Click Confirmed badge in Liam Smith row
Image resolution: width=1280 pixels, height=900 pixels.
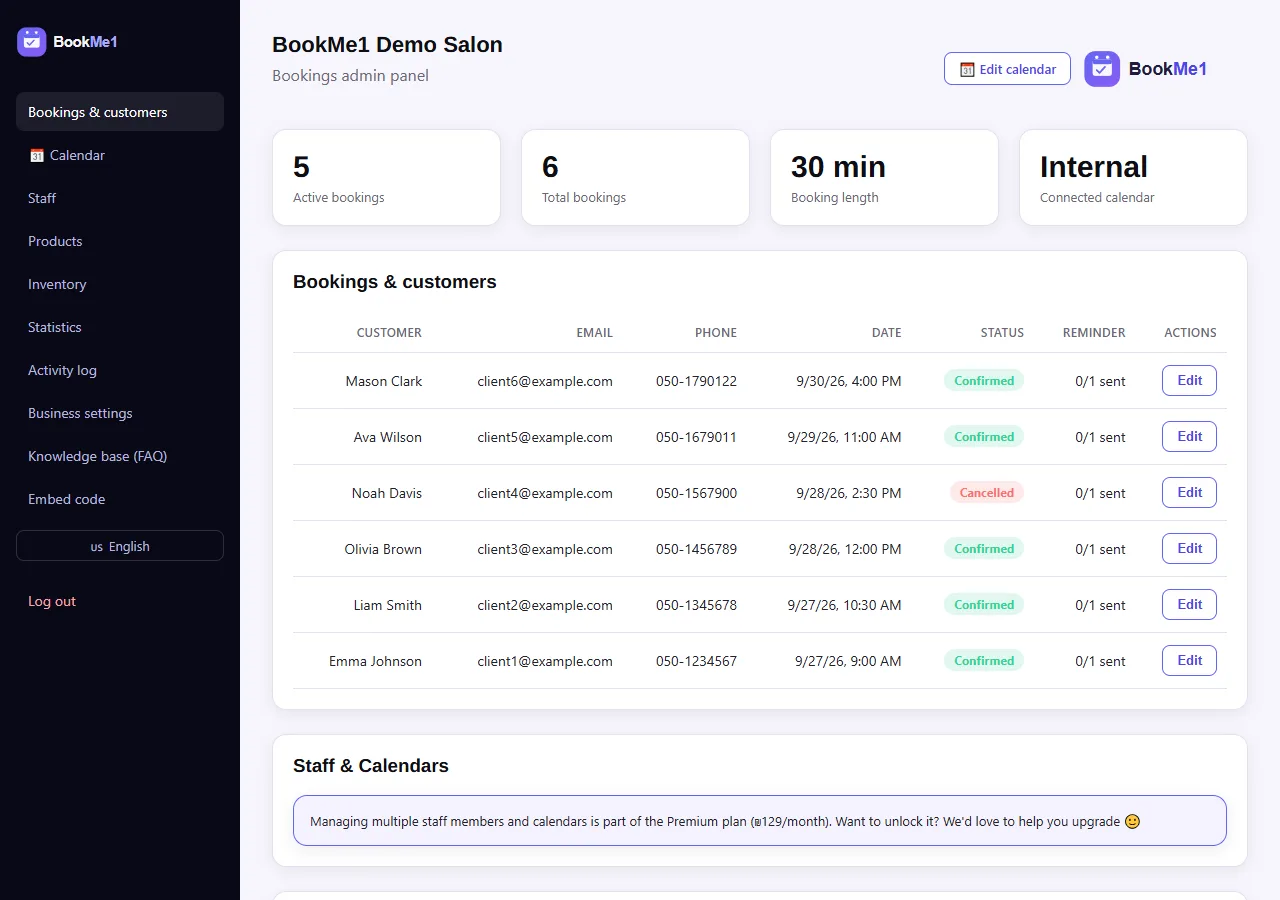(984, 605)
